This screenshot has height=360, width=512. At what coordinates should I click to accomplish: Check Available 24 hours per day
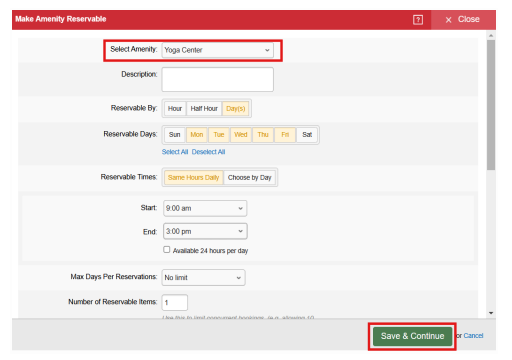pyautogui.click(x=167, y=250)
